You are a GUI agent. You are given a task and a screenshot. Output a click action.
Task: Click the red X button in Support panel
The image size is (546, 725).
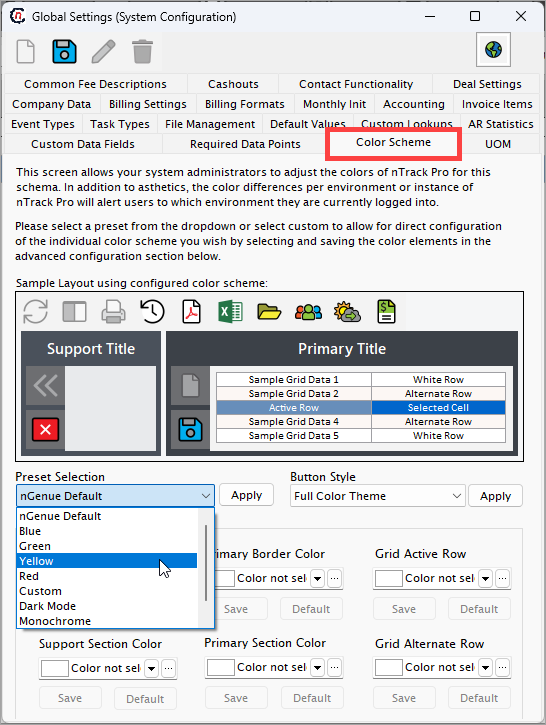point(45,430)
